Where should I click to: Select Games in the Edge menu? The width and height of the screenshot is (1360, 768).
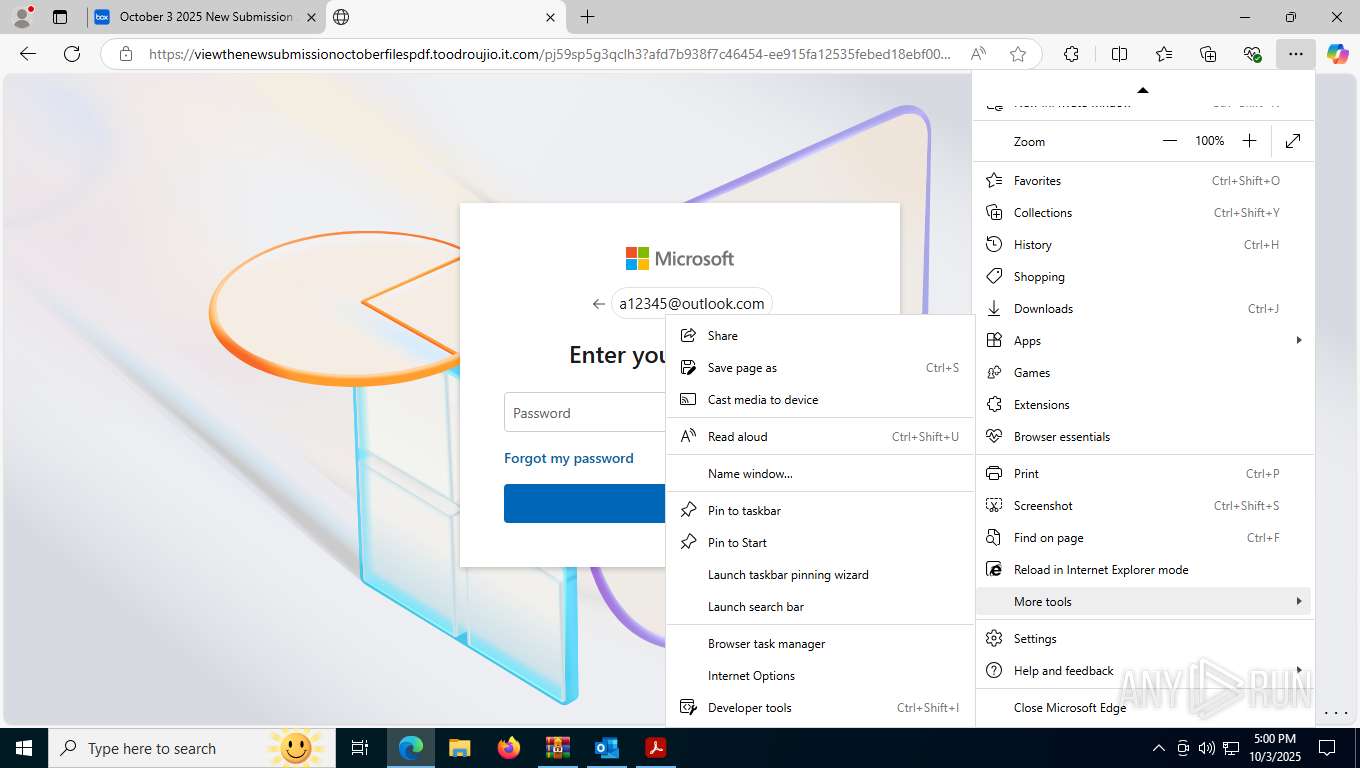point(1143,373)
